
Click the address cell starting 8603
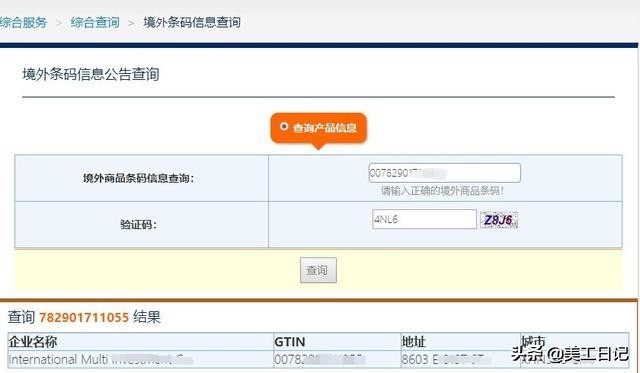pos(460,360)
